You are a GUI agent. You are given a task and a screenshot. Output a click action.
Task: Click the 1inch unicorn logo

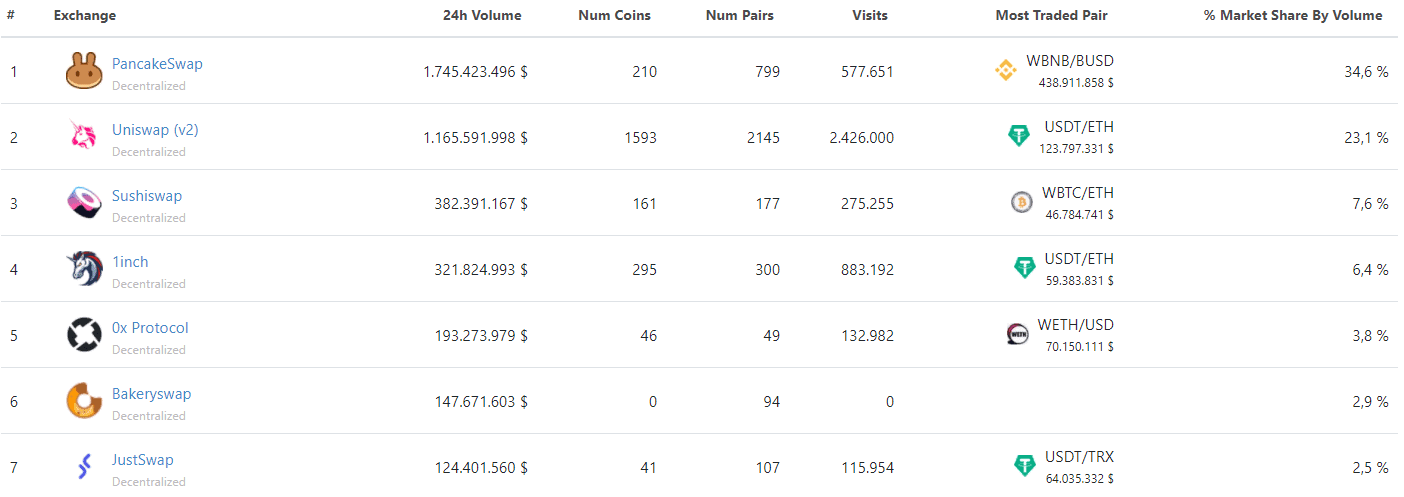(x=85, y=269)
